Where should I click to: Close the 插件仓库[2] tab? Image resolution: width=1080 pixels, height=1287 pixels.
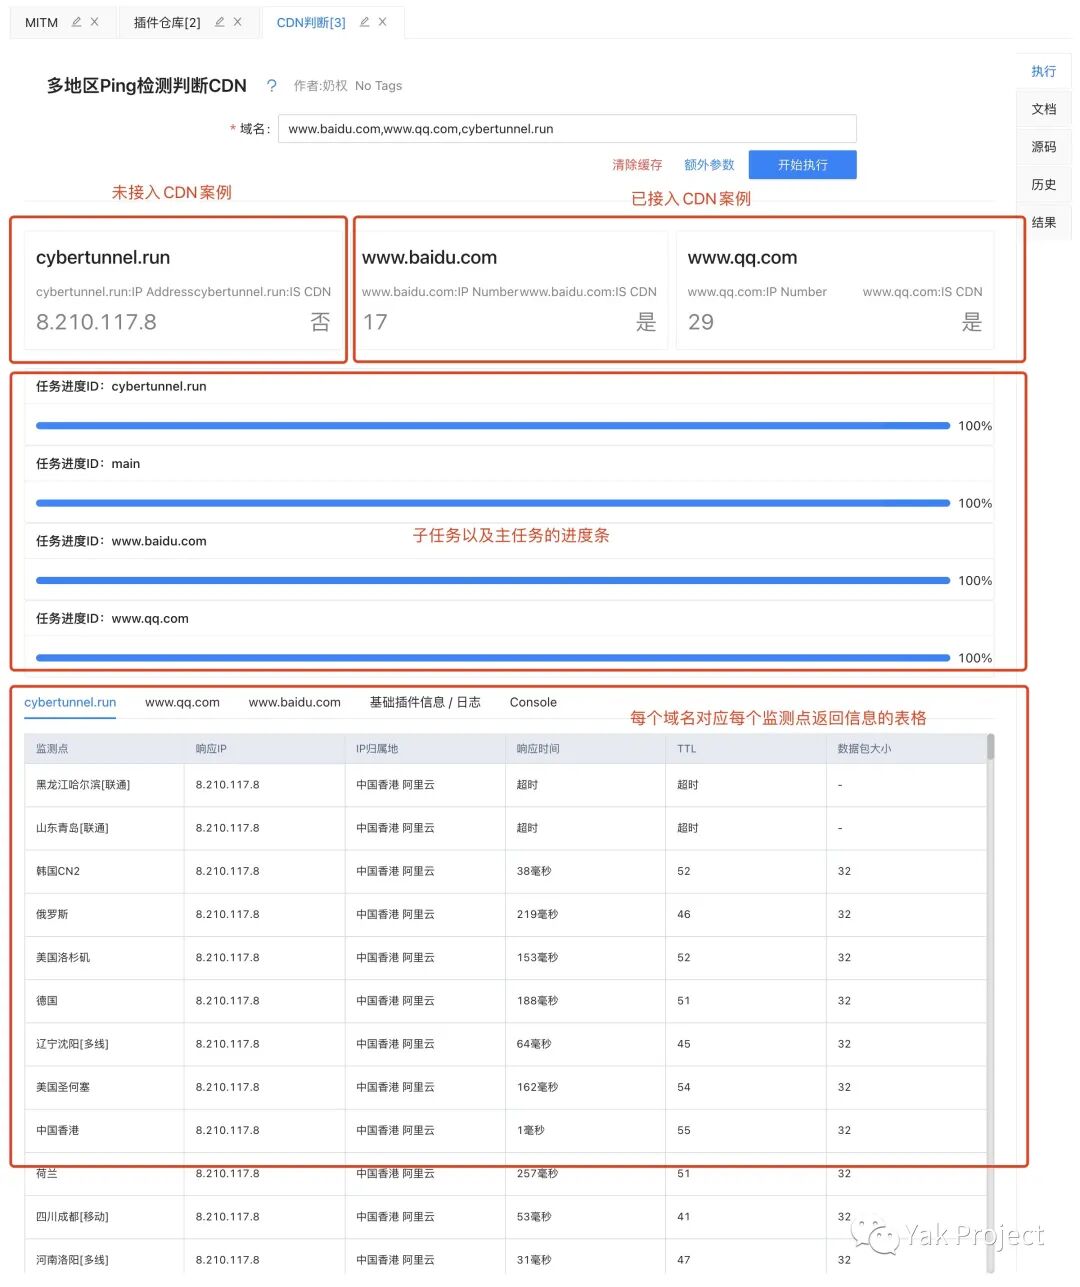238,22
